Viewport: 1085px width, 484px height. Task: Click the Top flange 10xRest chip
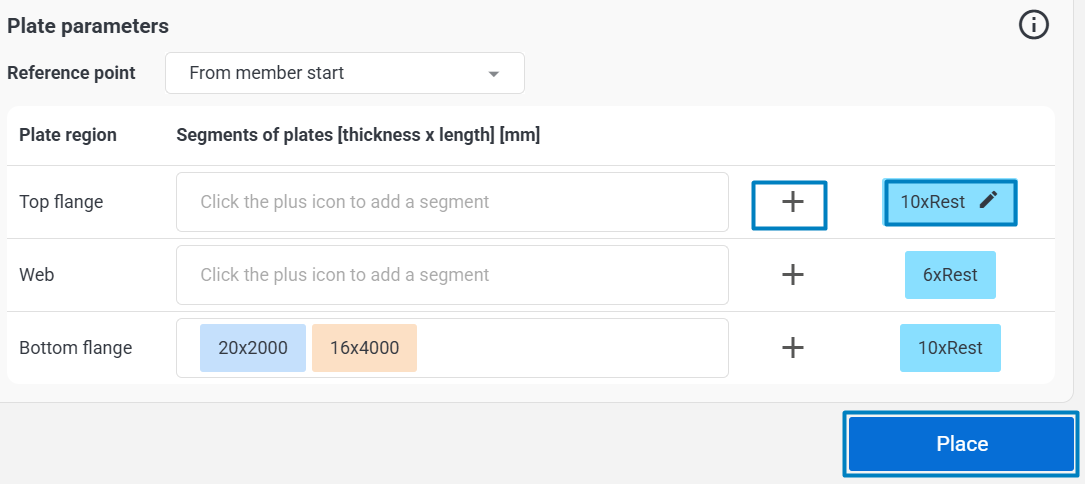pyautogui.click(x=932, y=202)
